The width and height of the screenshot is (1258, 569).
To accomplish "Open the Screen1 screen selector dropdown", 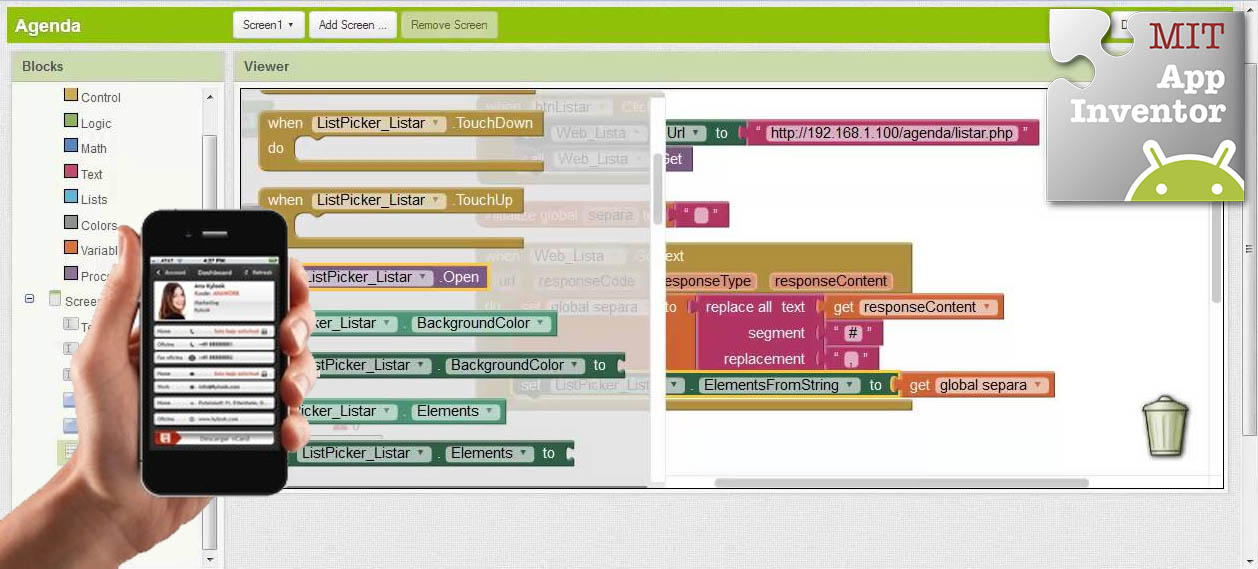I will coord(268,25).
